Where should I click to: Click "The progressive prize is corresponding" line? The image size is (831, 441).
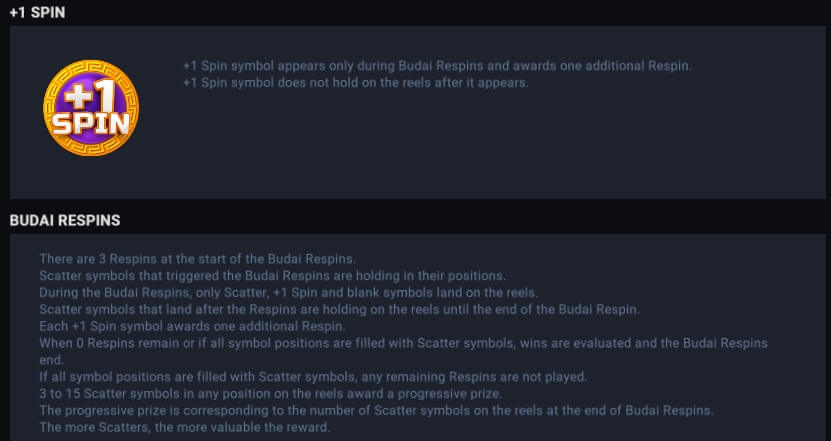pyautogui.click(x=376, y=411)
